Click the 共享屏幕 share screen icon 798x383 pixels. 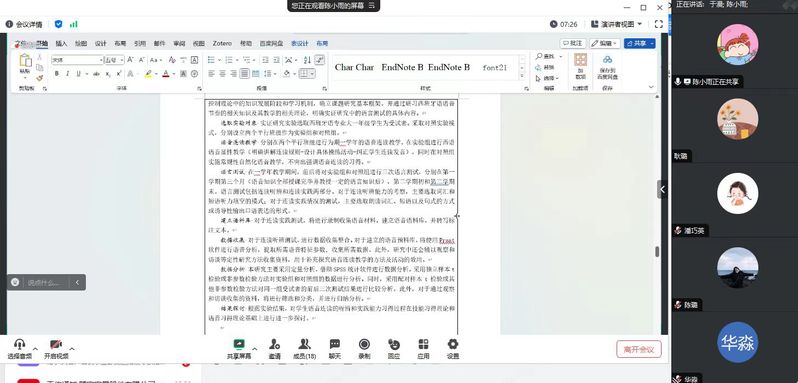point(239,349)
